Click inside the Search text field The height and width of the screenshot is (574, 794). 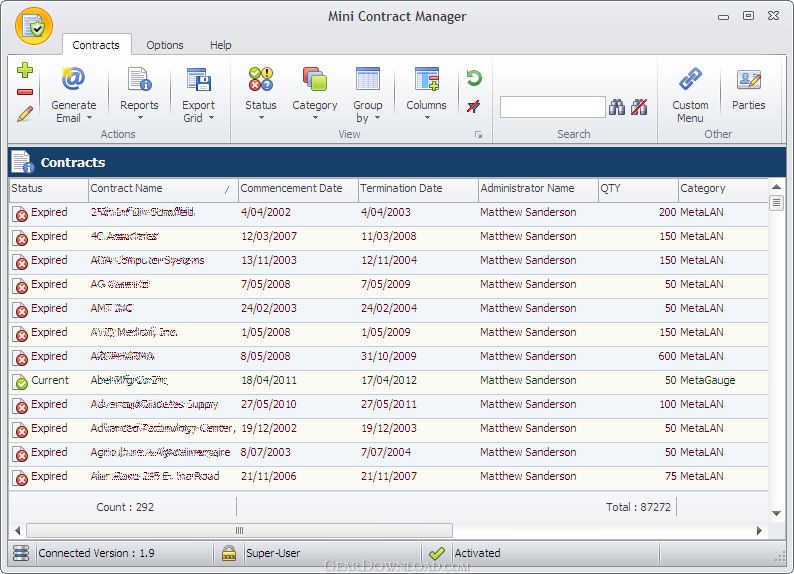point(552,107)
